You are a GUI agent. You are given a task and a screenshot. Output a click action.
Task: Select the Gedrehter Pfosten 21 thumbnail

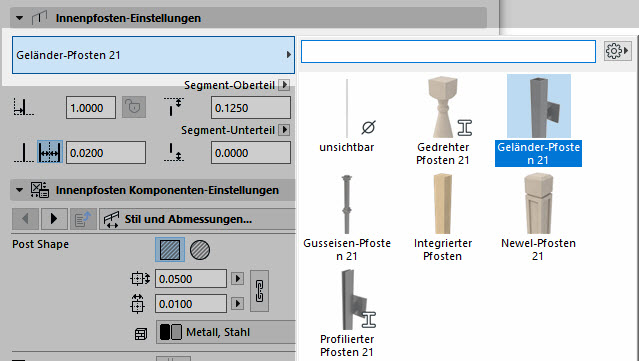(x=443, y=121)
